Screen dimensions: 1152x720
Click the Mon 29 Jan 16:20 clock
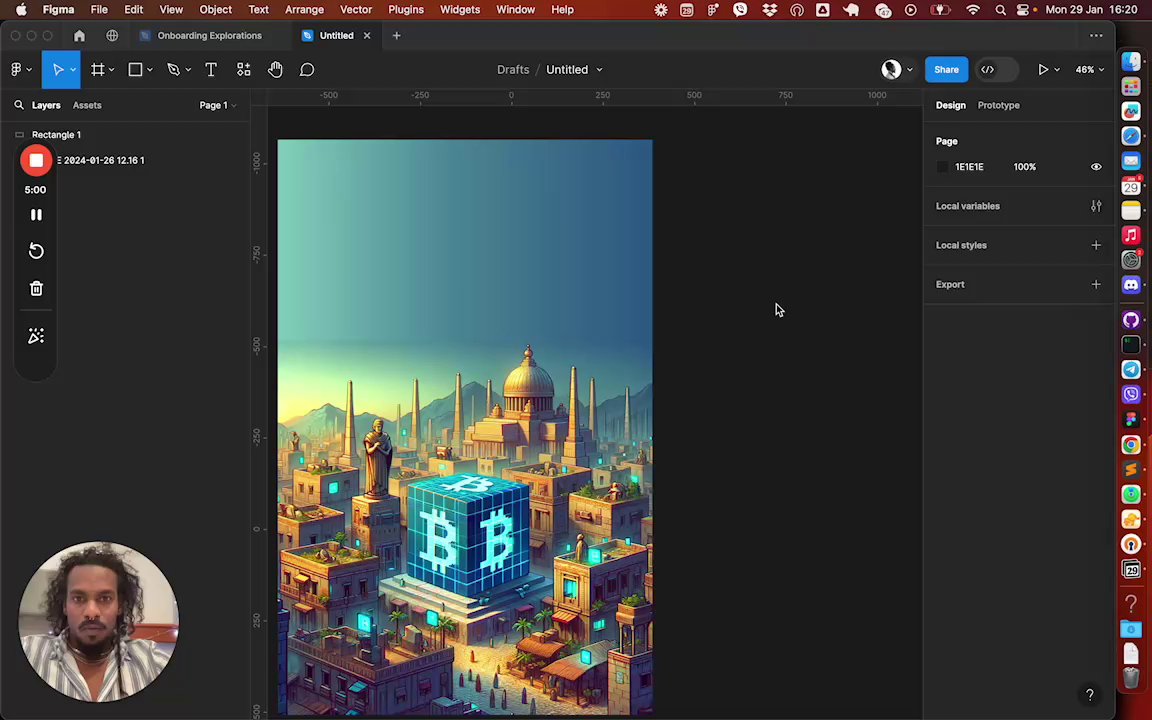(x=1091, y=10)
